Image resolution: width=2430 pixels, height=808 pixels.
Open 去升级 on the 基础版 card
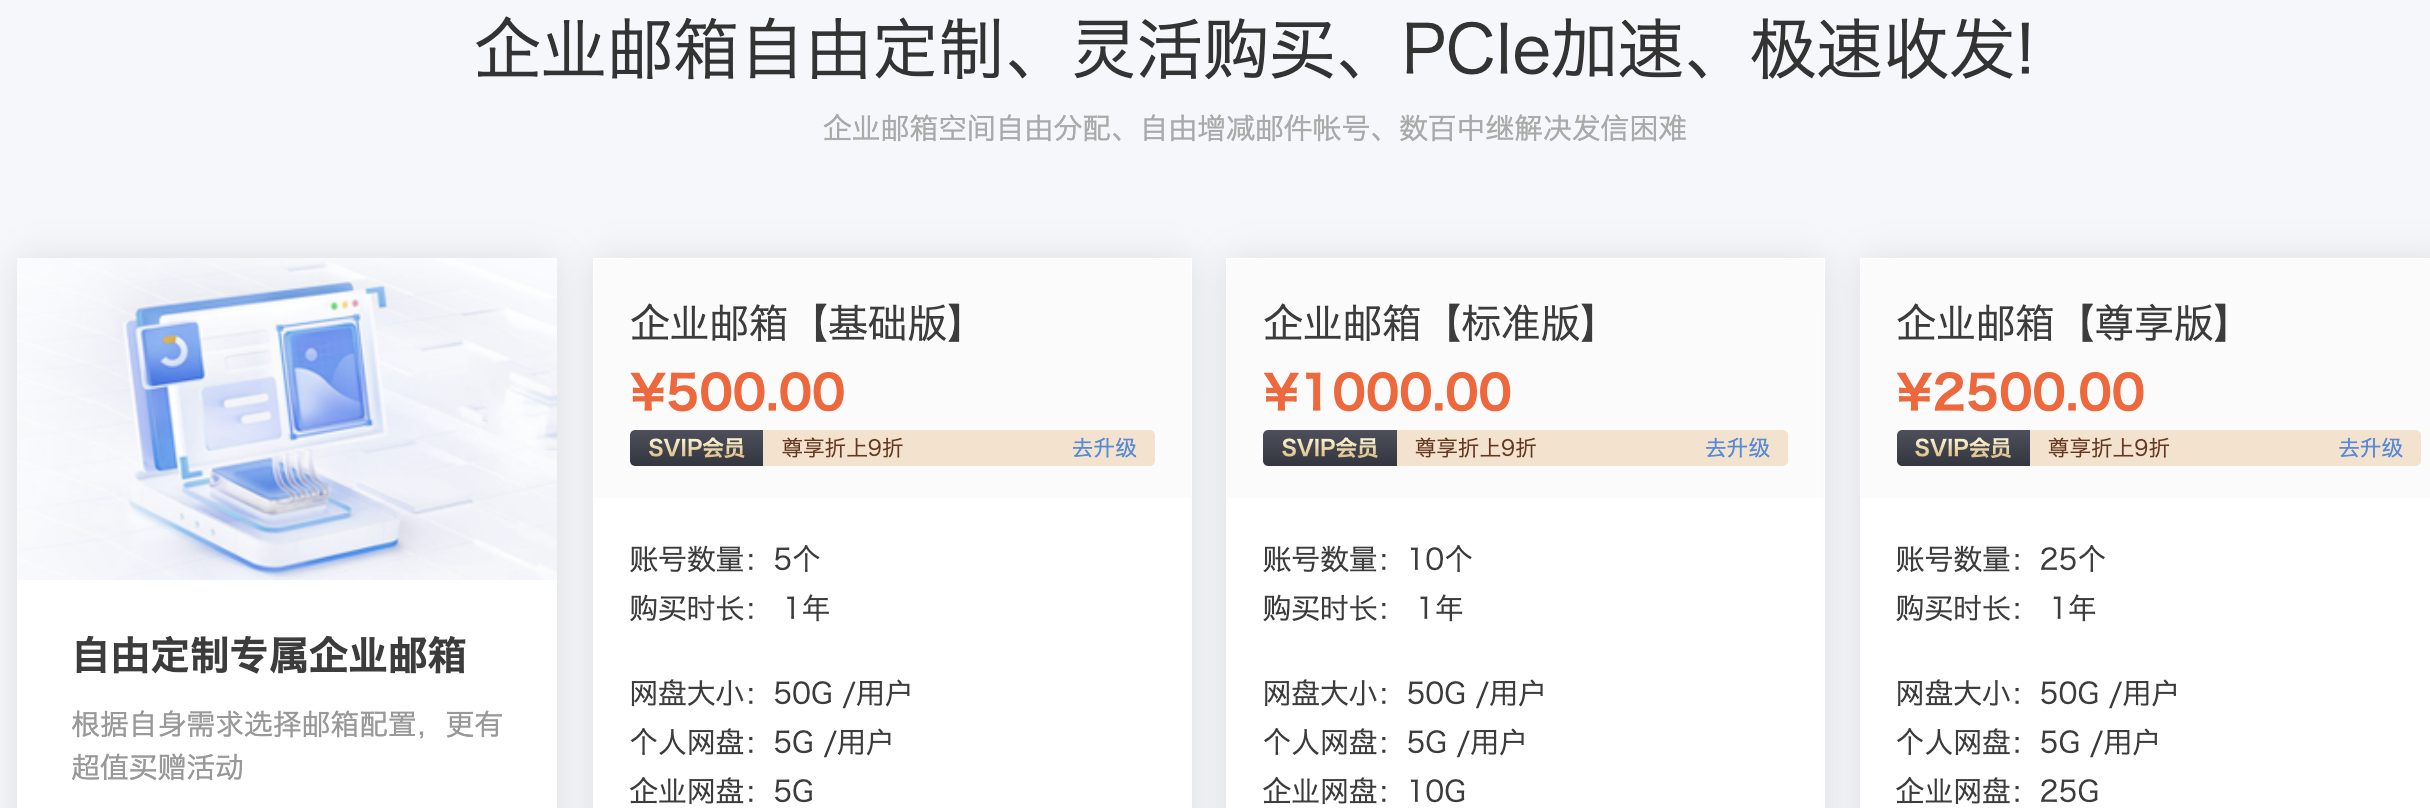pyautogui.click(x=1103, y=449)
